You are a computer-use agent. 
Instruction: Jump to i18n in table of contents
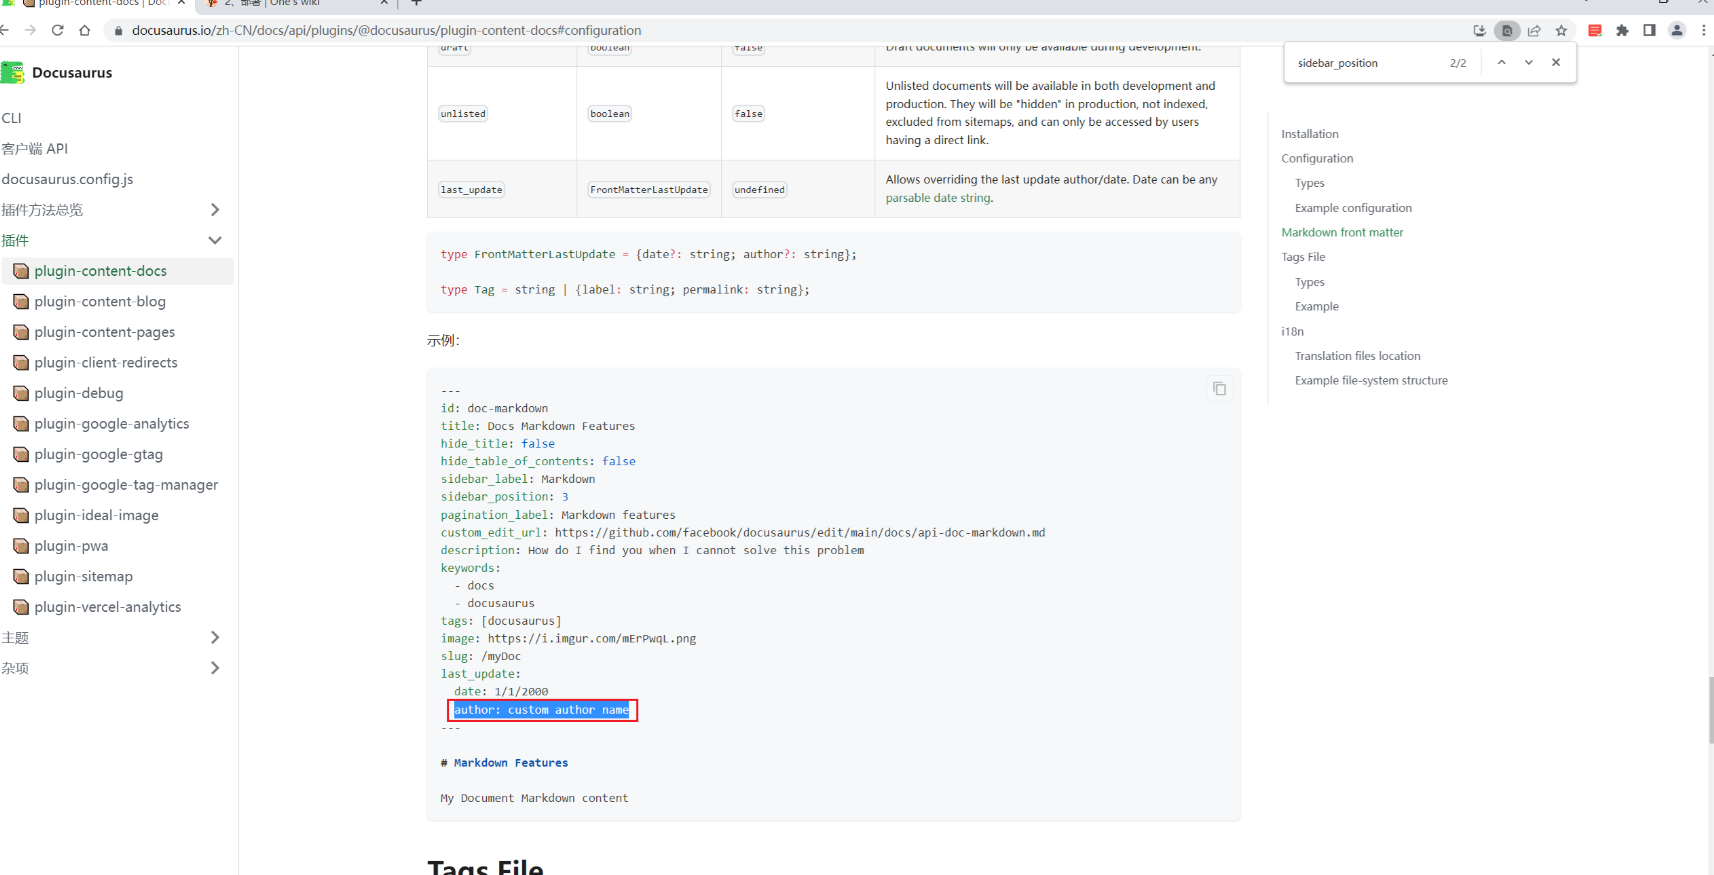(x=1293, y=331)
